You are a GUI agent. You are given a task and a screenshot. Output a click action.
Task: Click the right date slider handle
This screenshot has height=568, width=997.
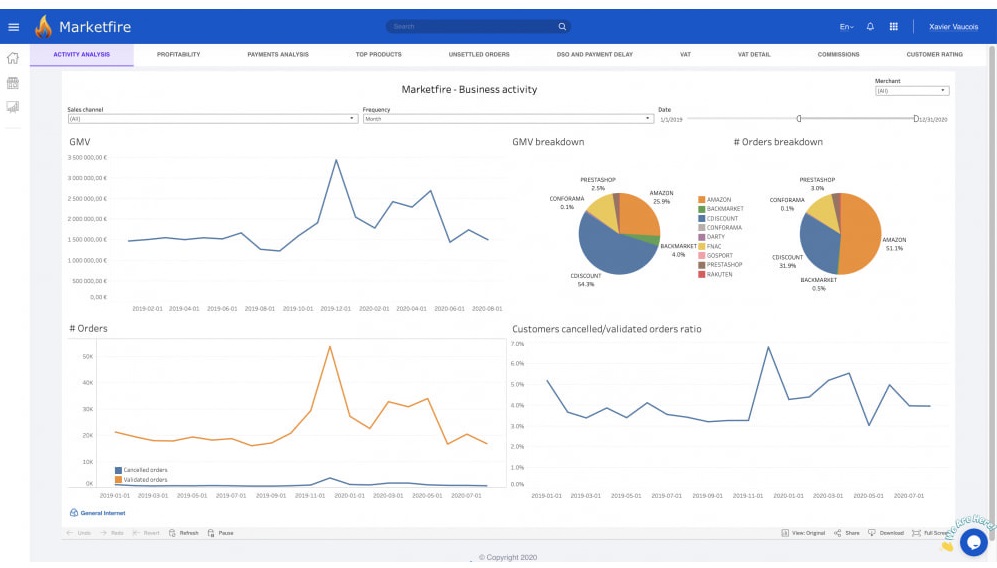pos(916,118)
